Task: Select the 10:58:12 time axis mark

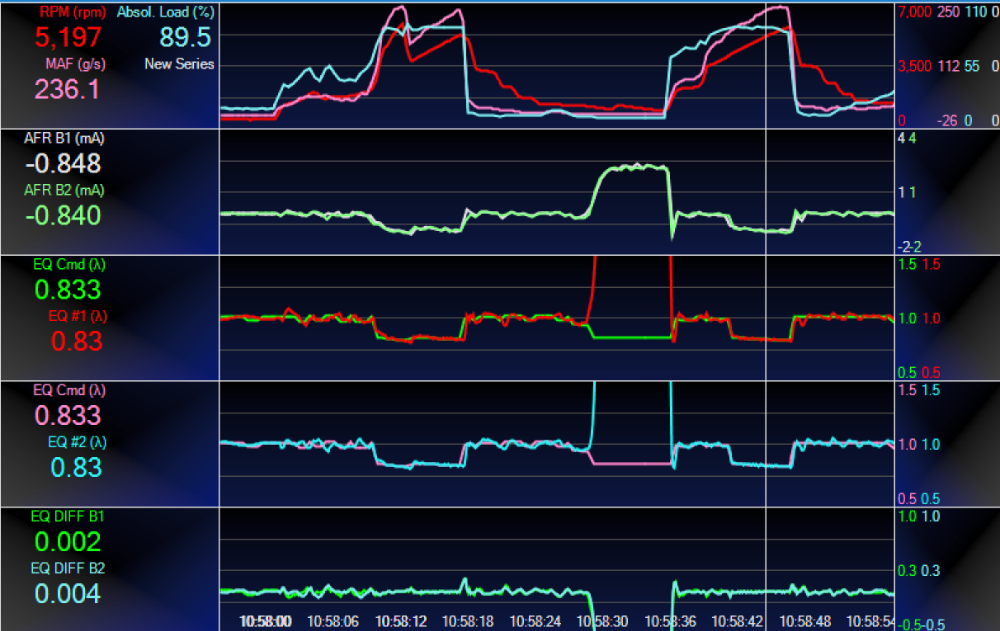Action: [x=401, y=621]
